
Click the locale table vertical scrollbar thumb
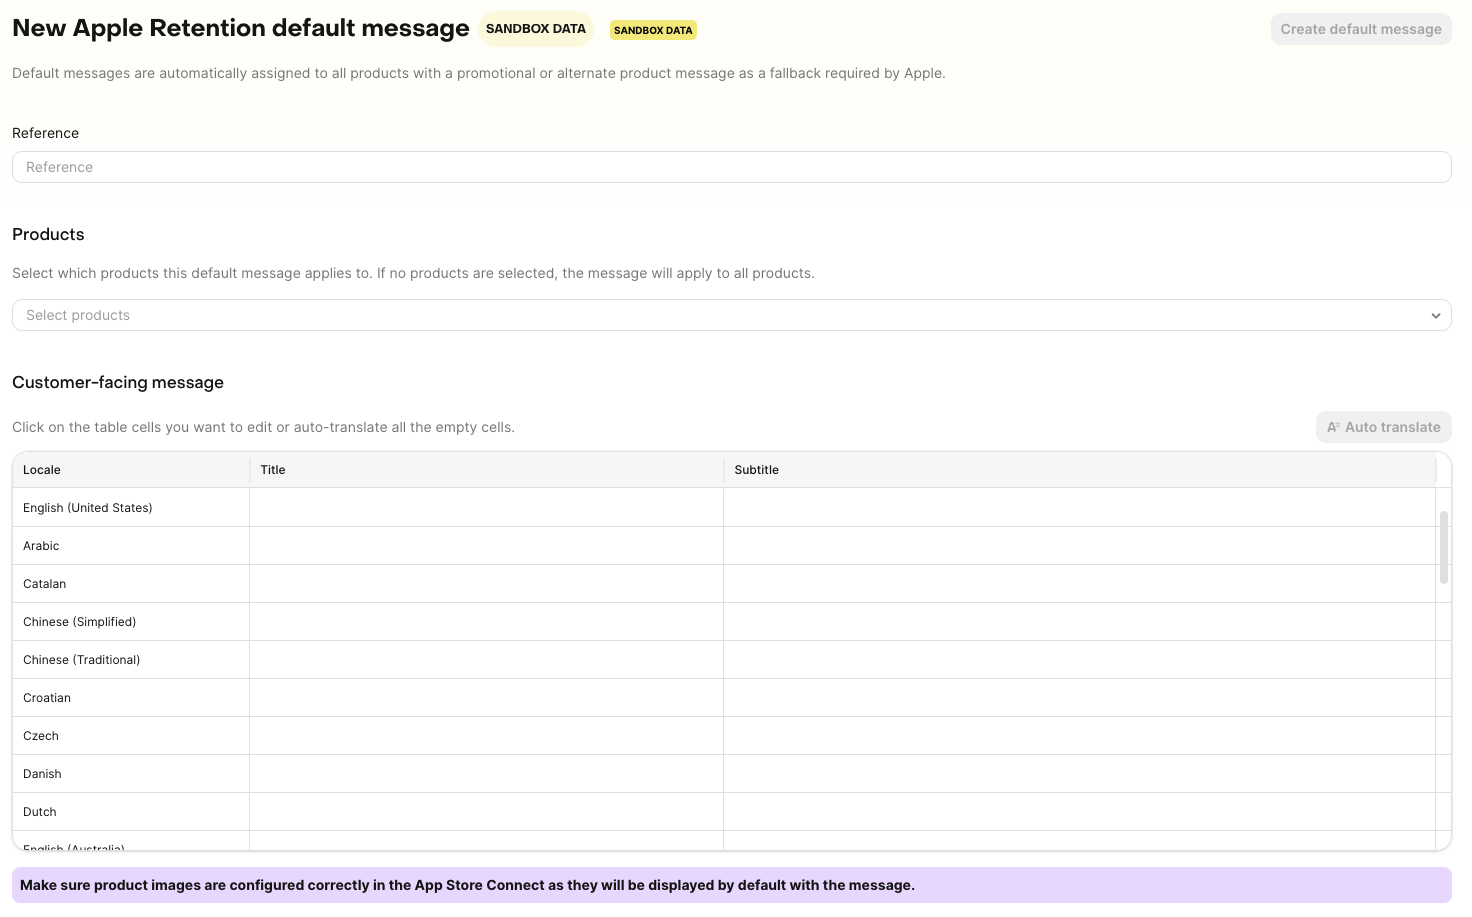coord(1443,547)
